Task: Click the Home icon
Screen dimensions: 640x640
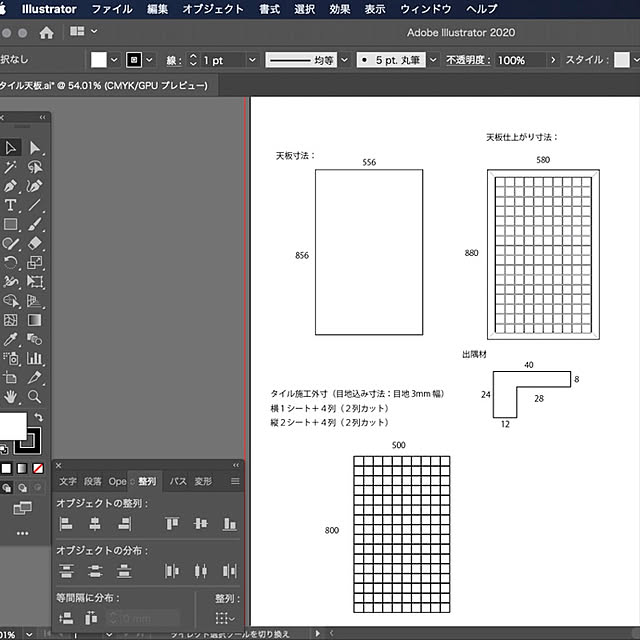Action: [x=47, y=33]
